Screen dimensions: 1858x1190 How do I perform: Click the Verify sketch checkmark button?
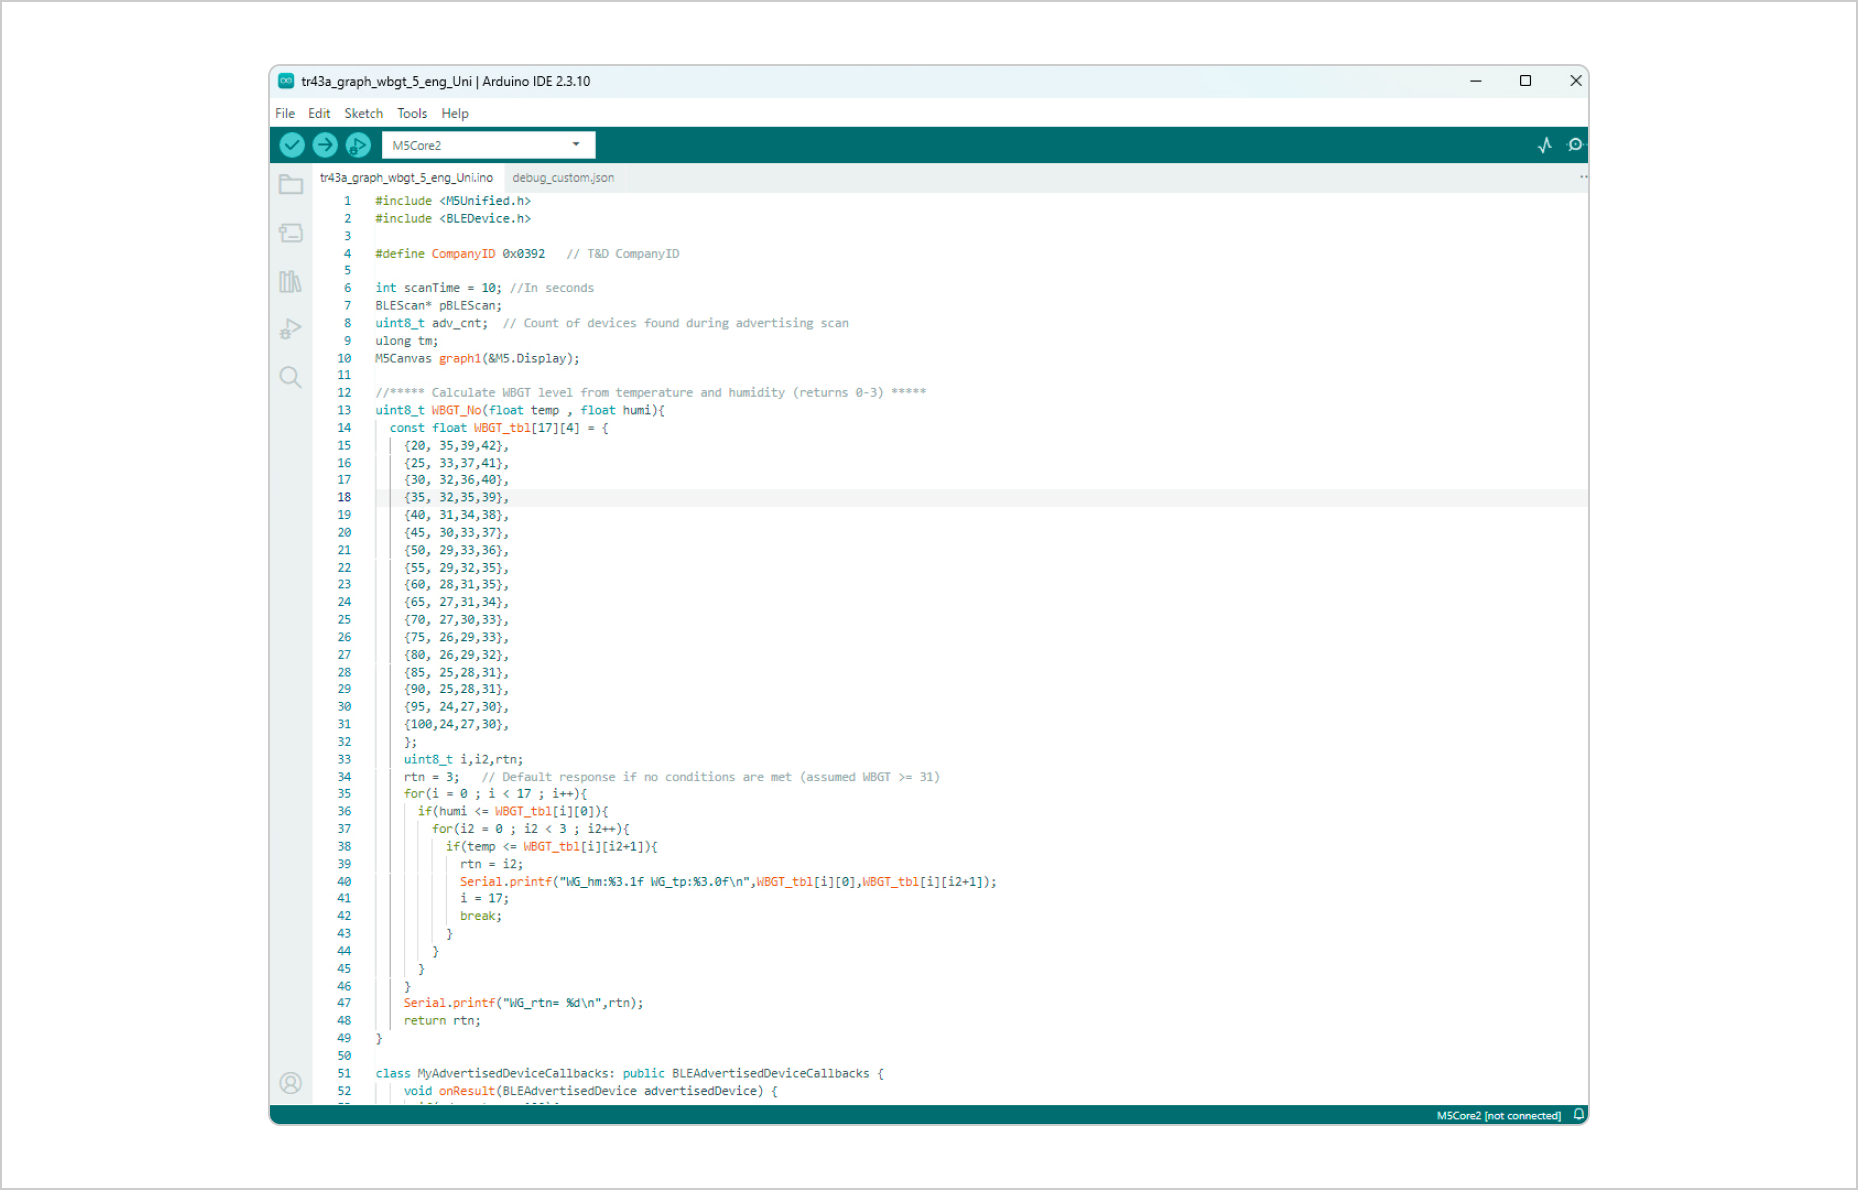pyautogui.click(x=292, y=145)
